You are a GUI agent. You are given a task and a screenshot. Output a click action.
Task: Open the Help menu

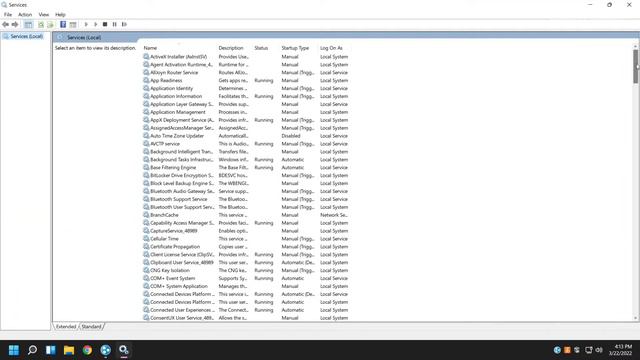(60, 14)
